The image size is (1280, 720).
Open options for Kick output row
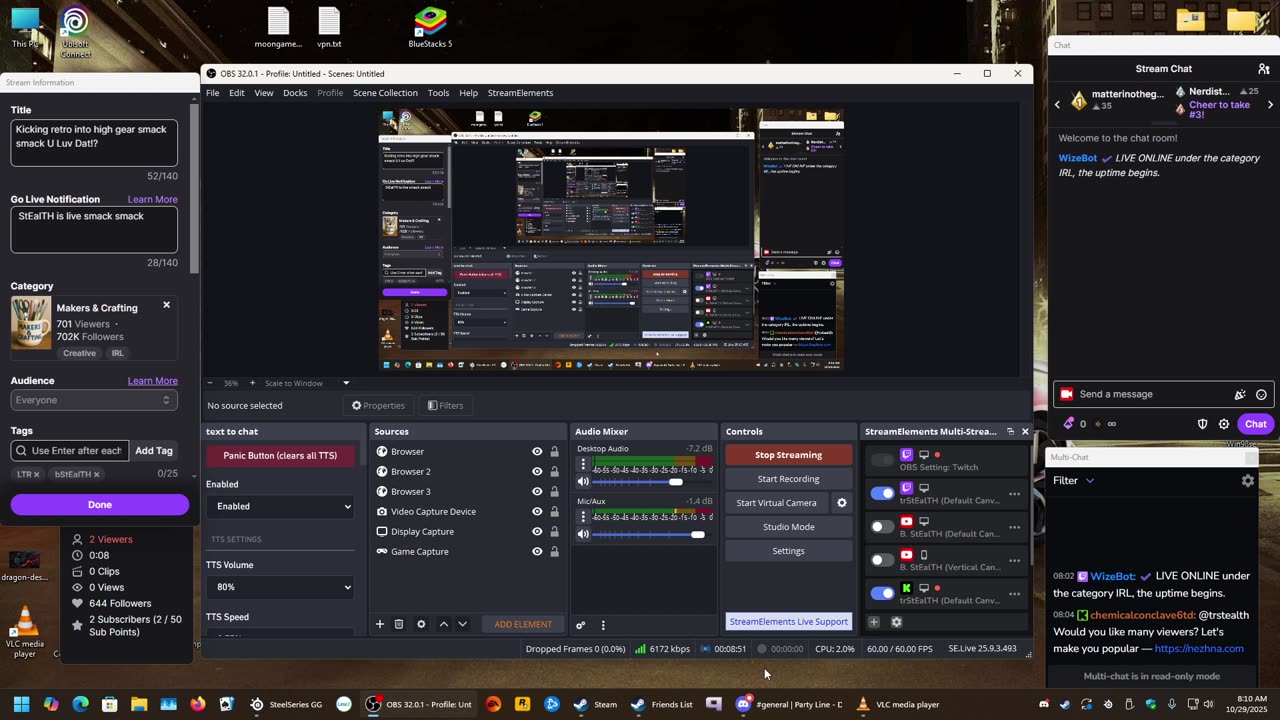click(1014, 594)
